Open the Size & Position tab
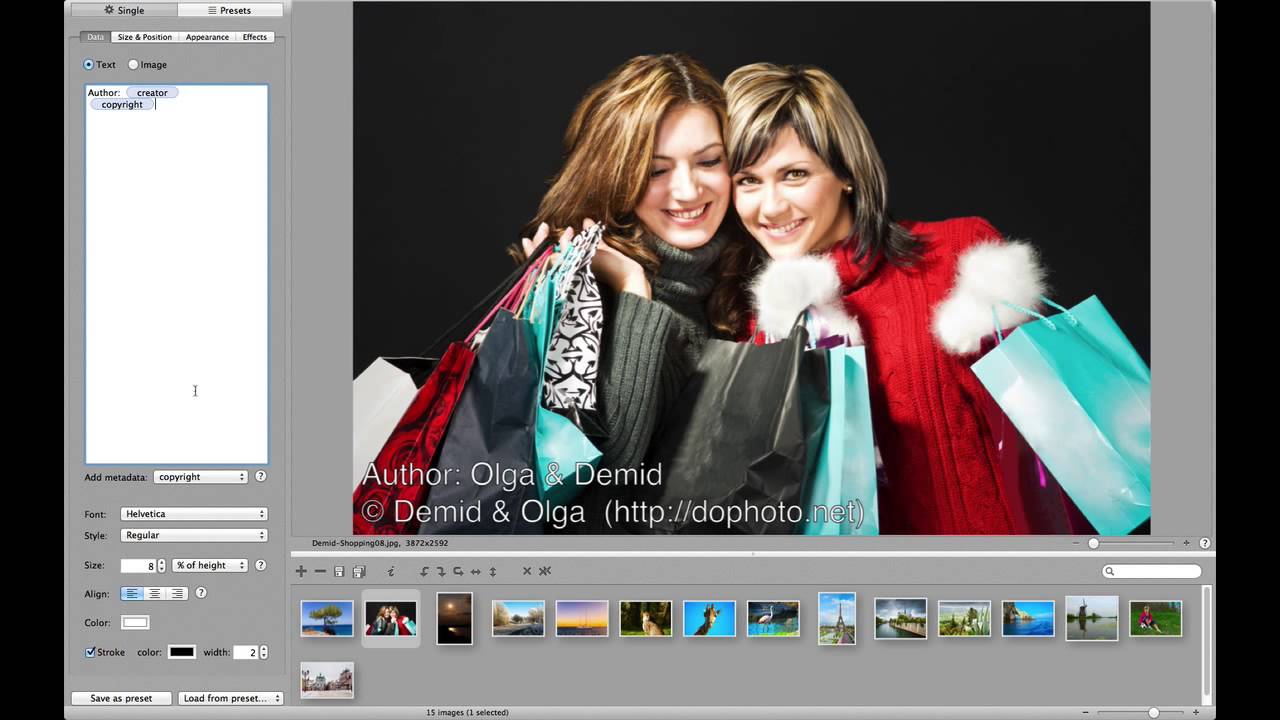 click(x=145, y=37)
